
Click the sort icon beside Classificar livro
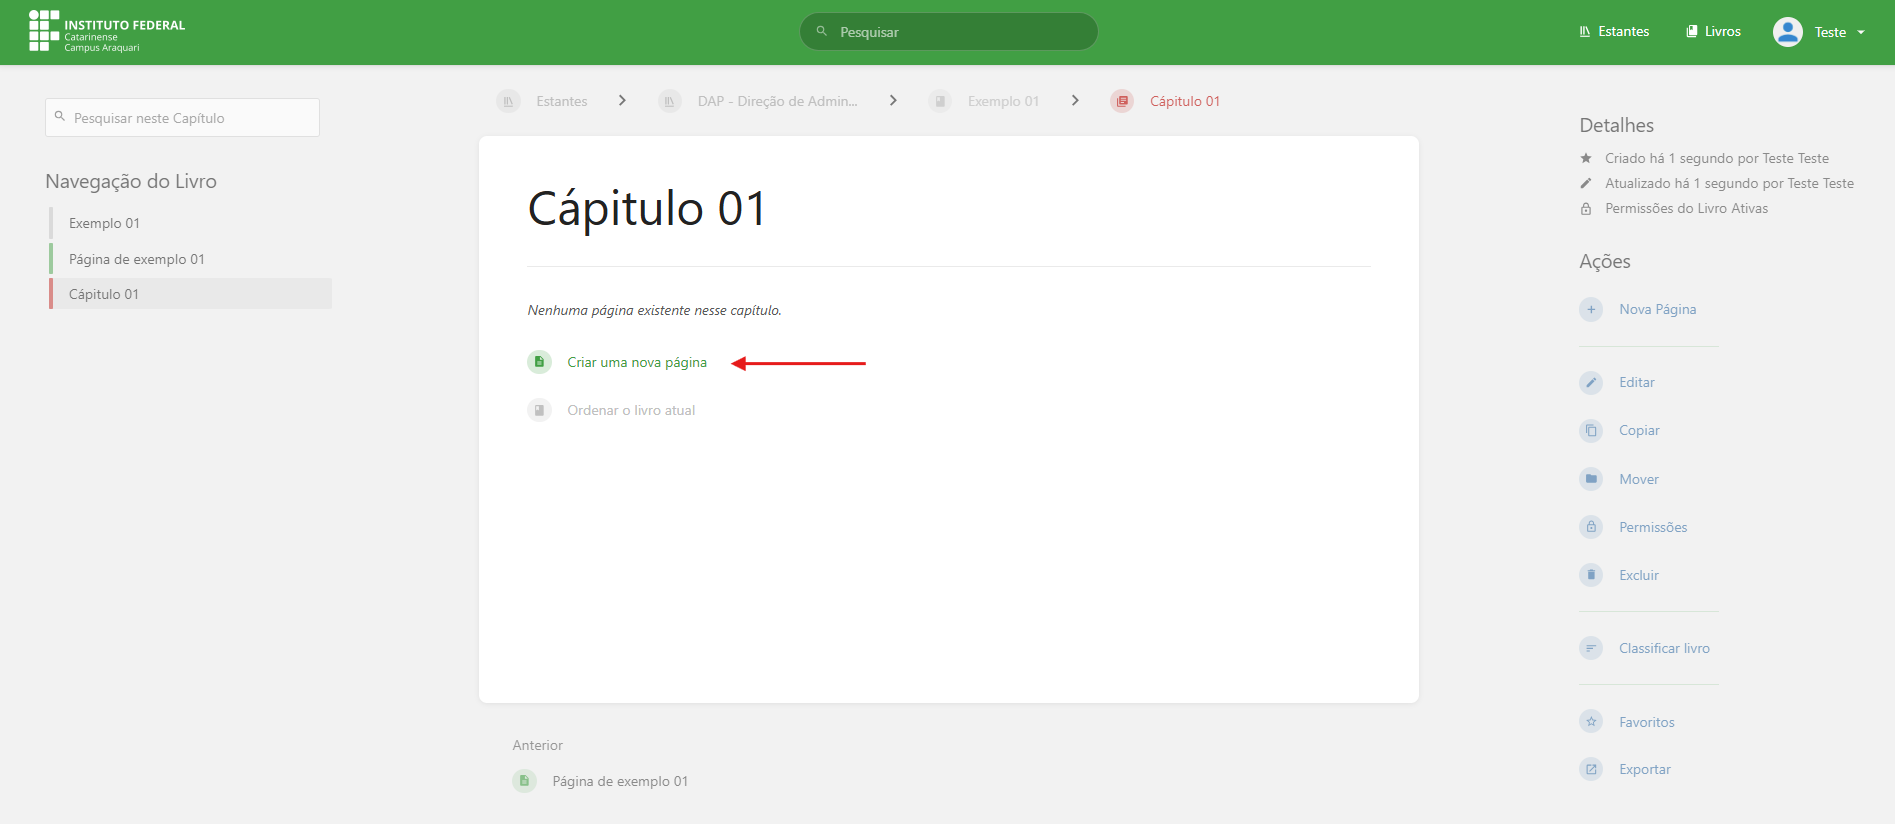point(1591,648)
